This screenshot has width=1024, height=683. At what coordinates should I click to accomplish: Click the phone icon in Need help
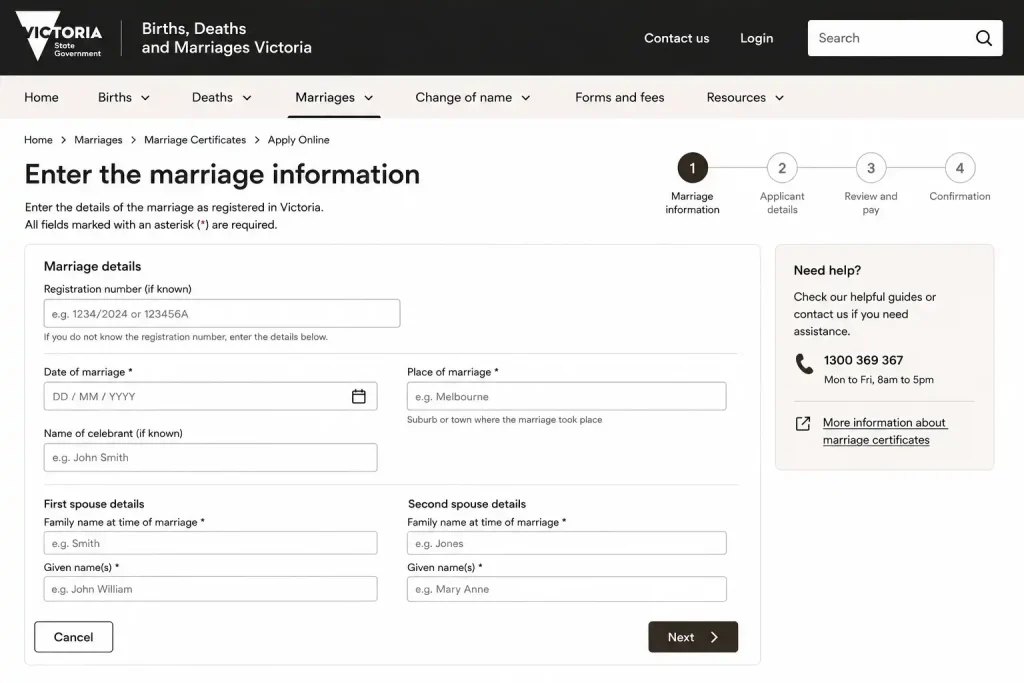point(804,364)
